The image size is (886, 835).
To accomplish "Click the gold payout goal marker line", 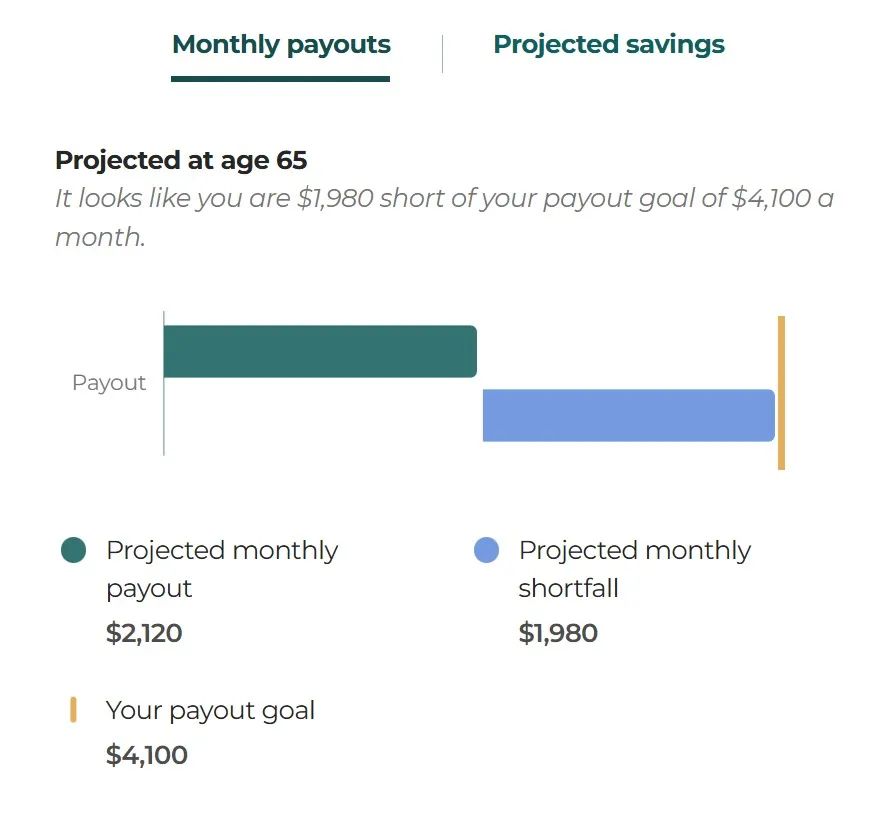I will tap(781, 393).
